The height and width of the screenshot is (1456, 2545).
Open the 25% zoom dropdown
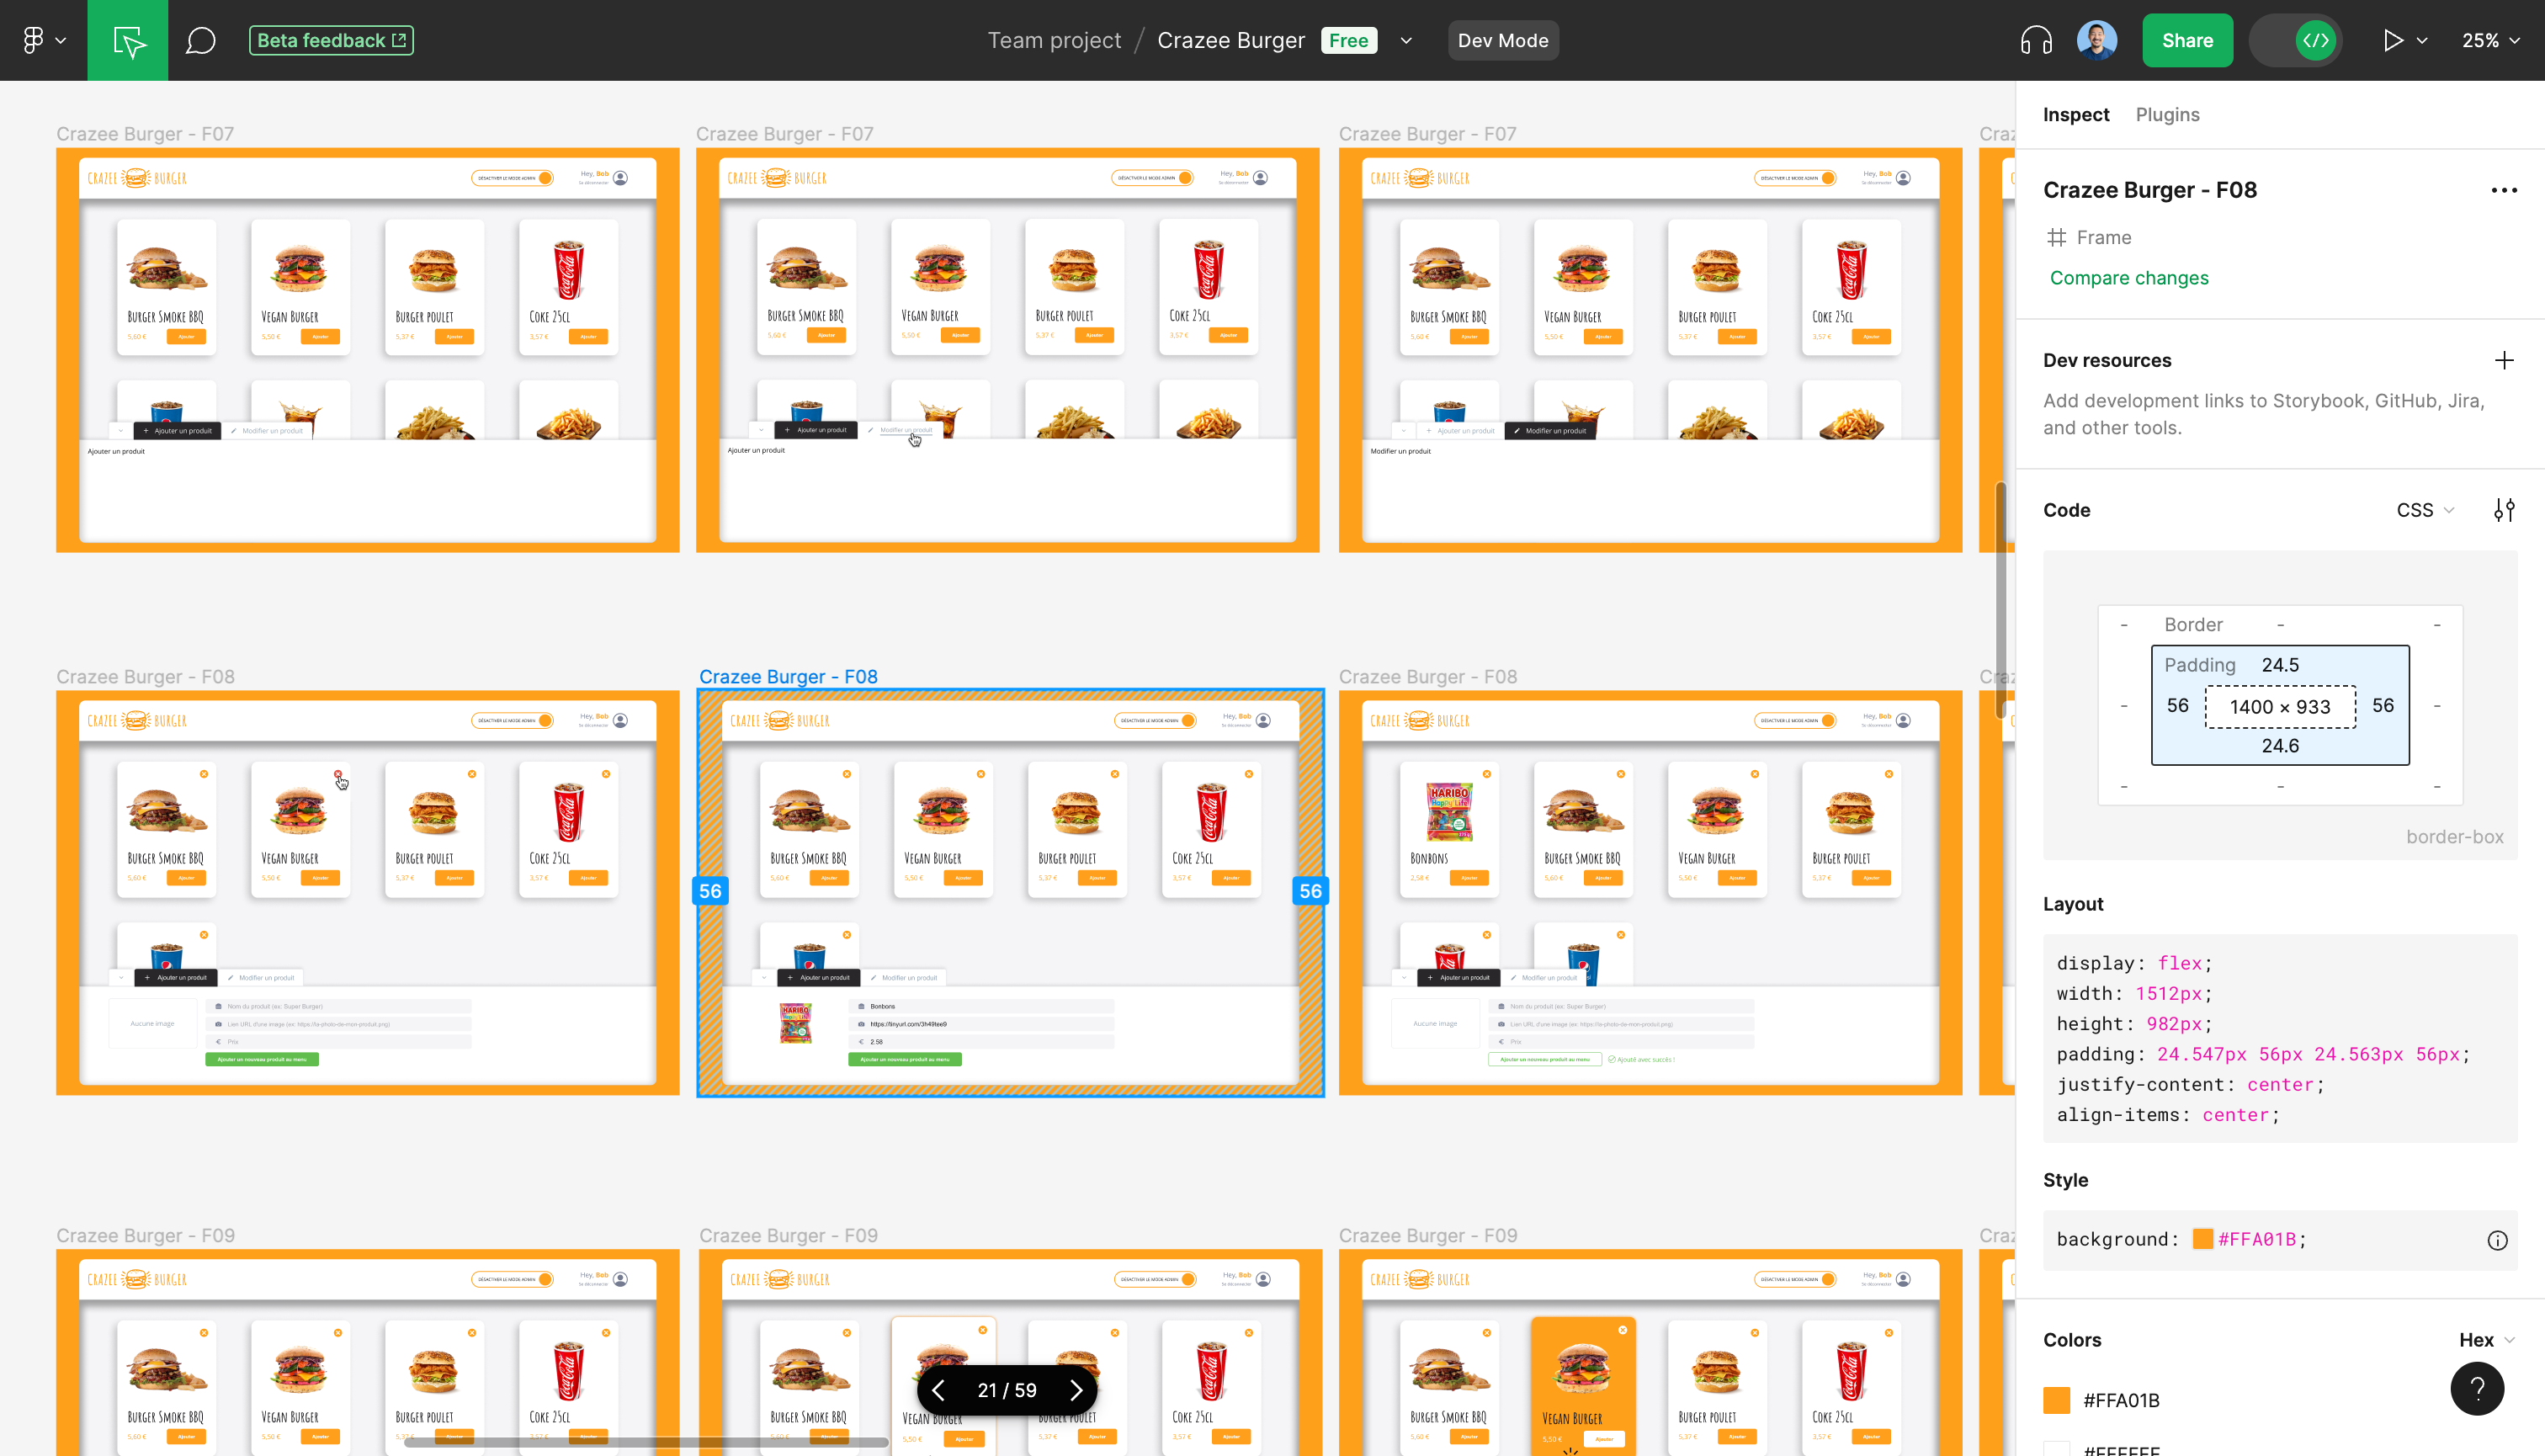(2489, 40)
